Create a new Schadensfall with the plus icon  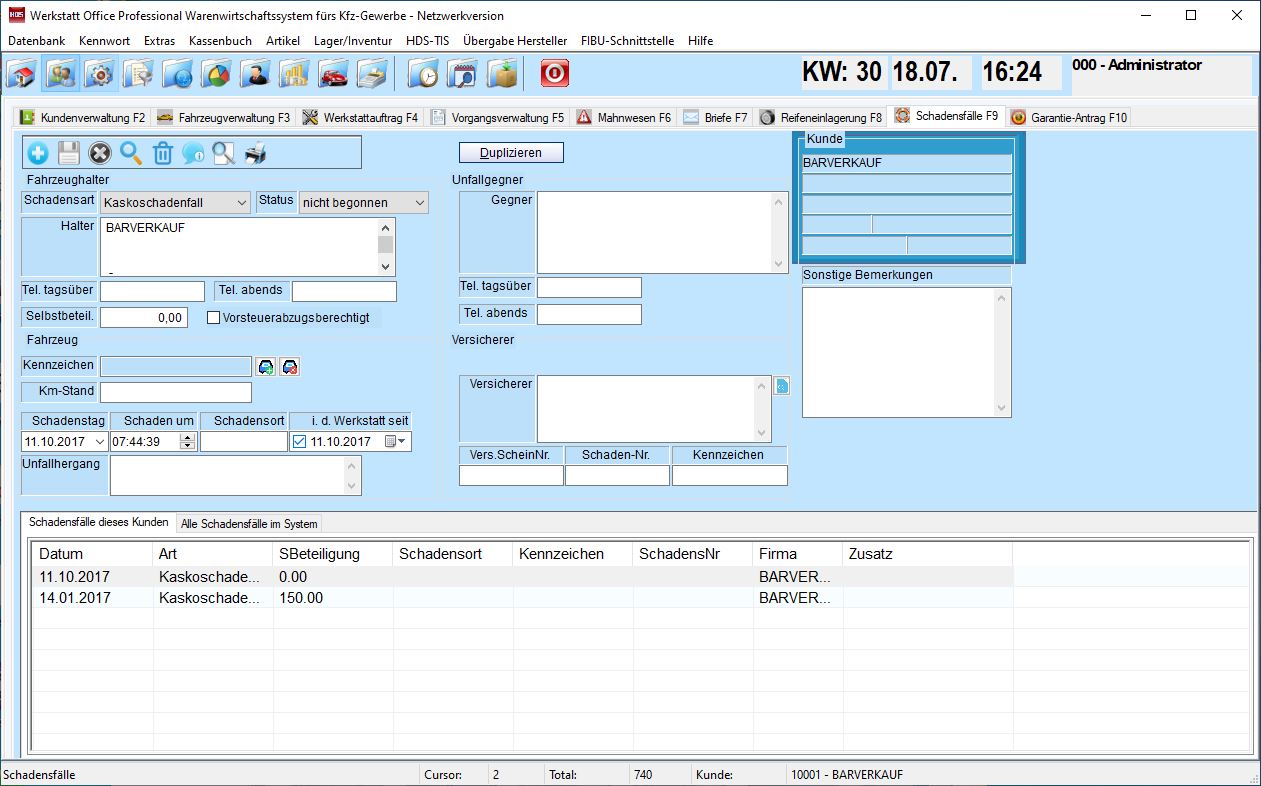[37, 153]
